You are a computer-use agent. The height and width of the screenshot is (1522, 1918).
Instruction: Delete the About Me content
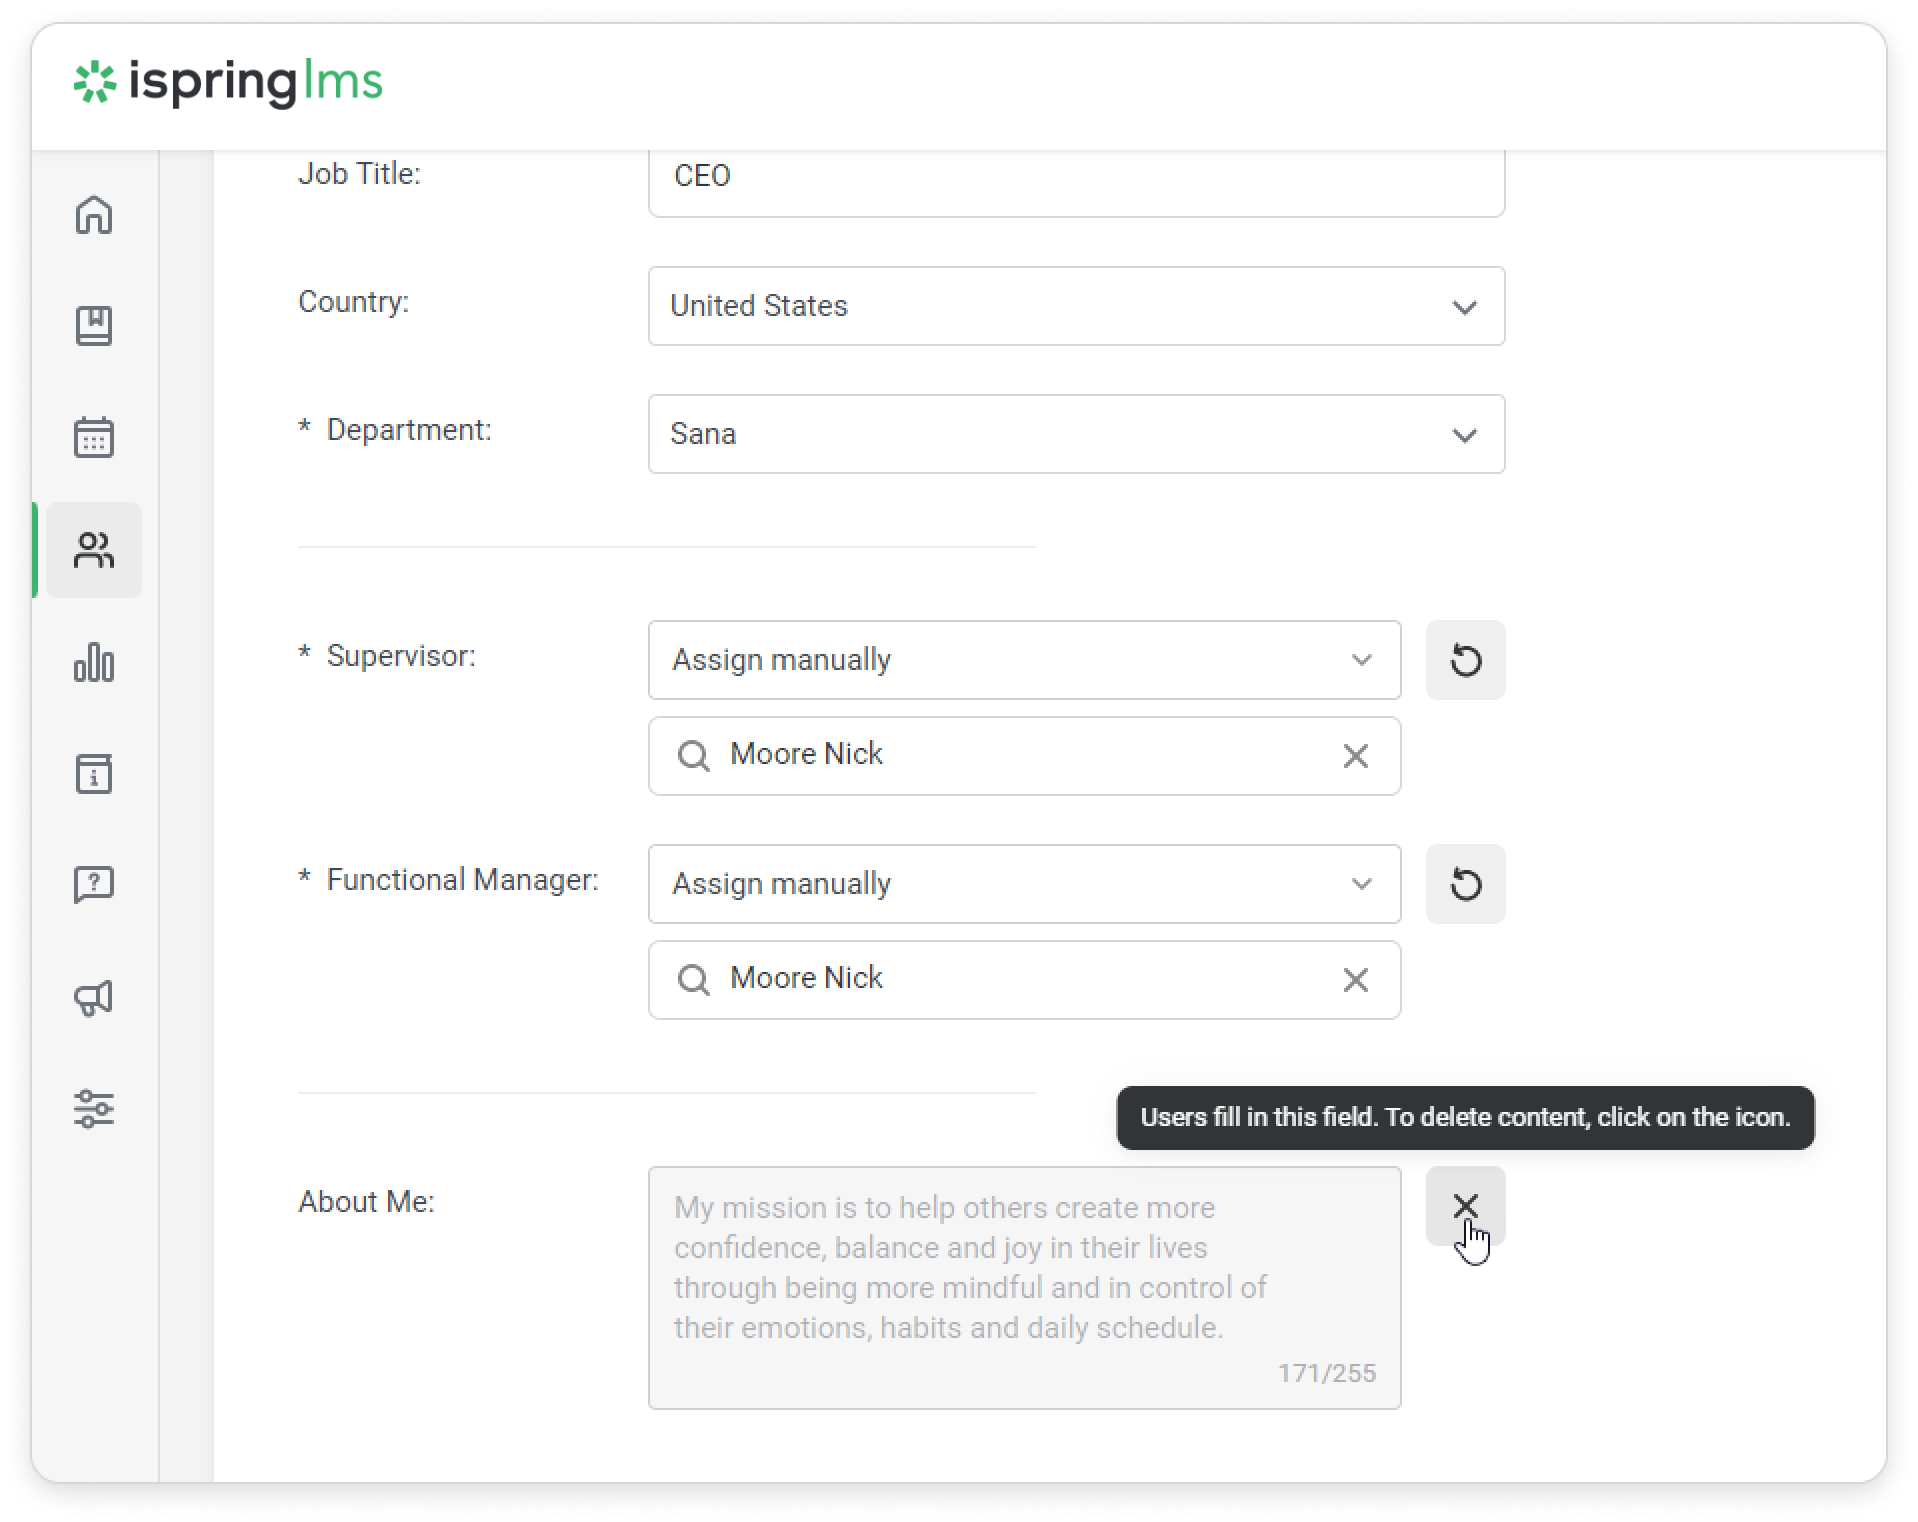1465,1206
